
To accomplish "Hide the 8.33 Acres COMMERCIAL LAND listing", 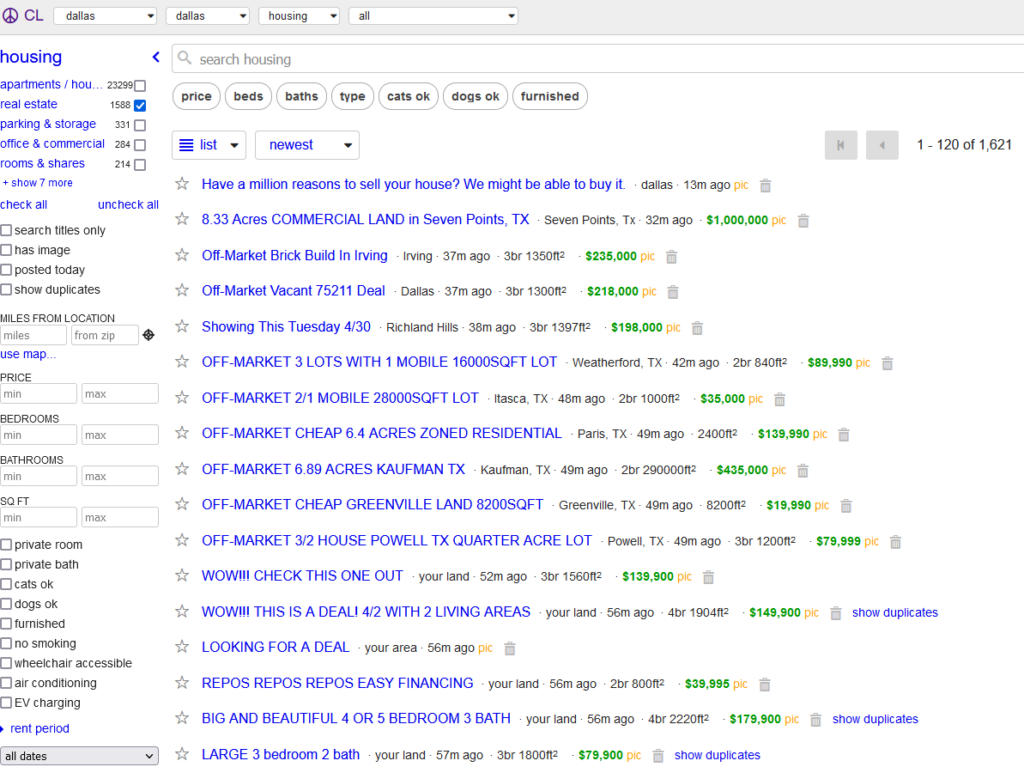I will [803, 221].
